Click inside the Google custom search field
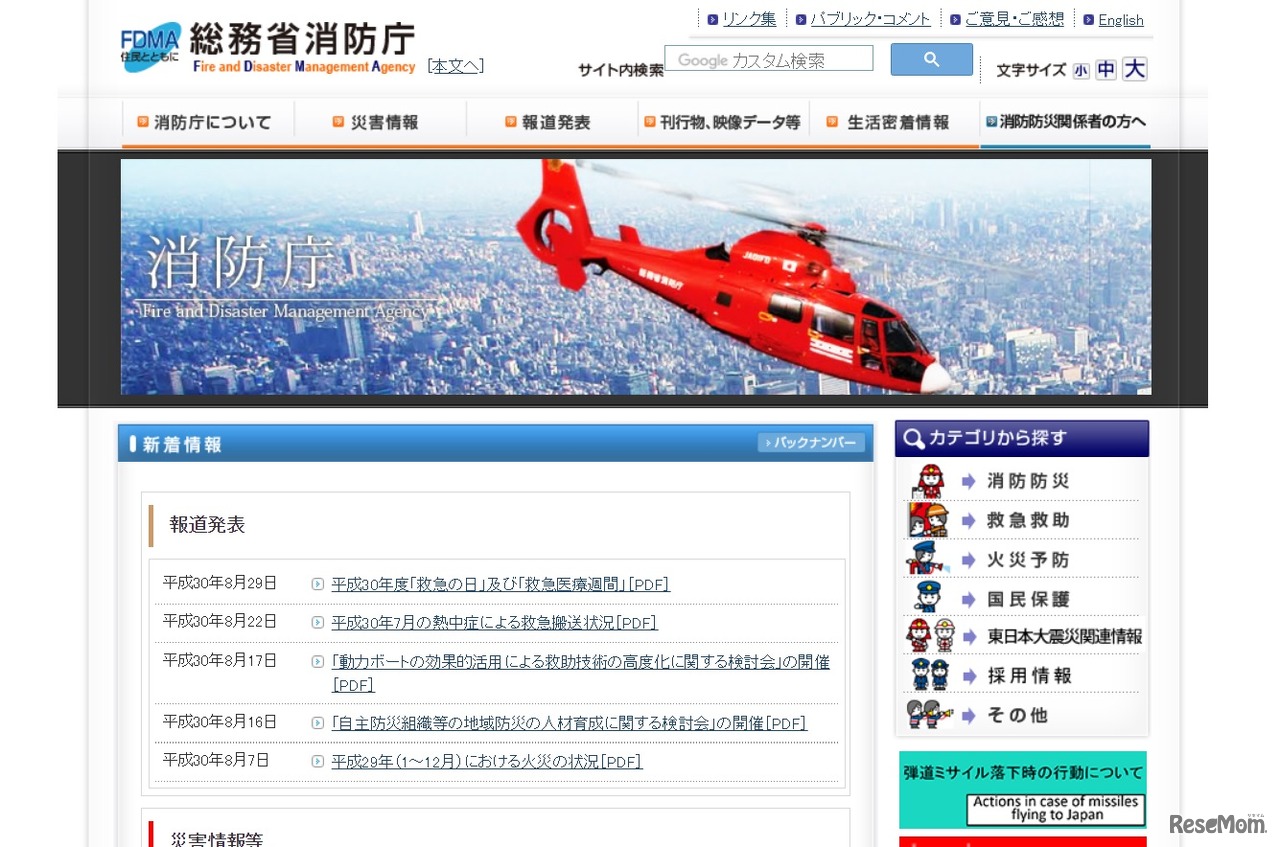Image resolution: width=1280 pixels, height=847 pixels. [x=768, y=59]
